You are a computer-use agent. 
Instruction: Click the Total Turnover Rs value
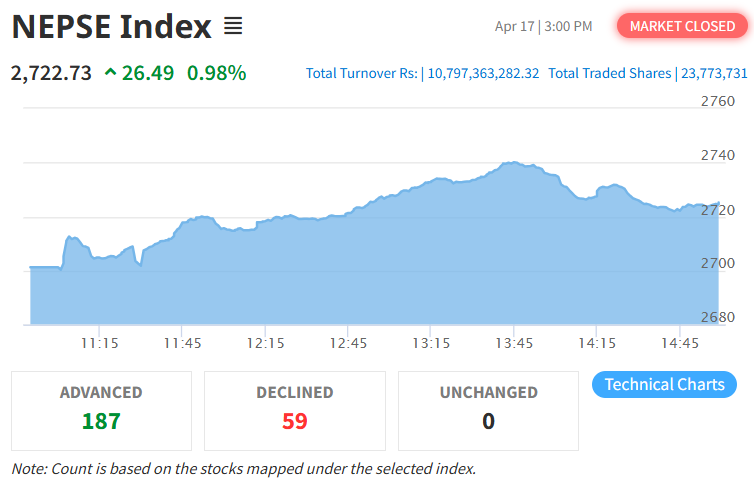(483, 73)
